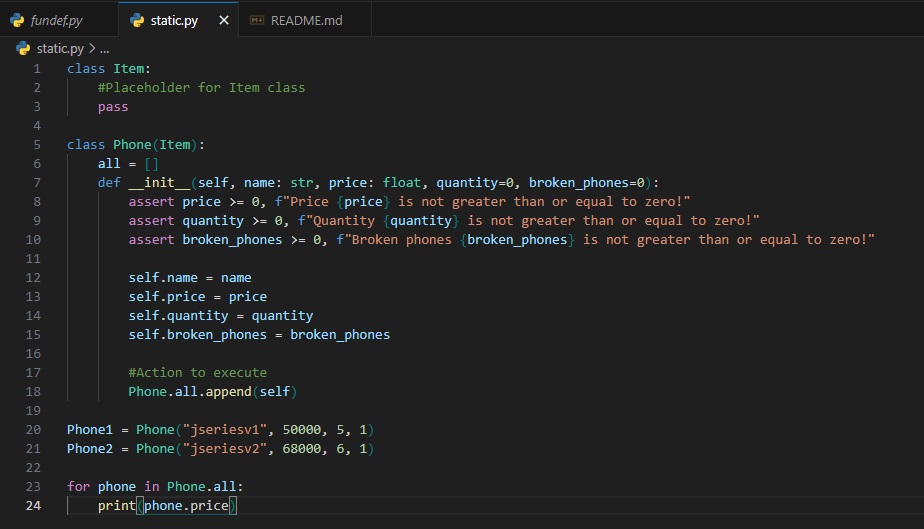The image size is (924, 529).
Task: Click 'assert broken_phones >= 0' on line 10
Action: point(225,240)
